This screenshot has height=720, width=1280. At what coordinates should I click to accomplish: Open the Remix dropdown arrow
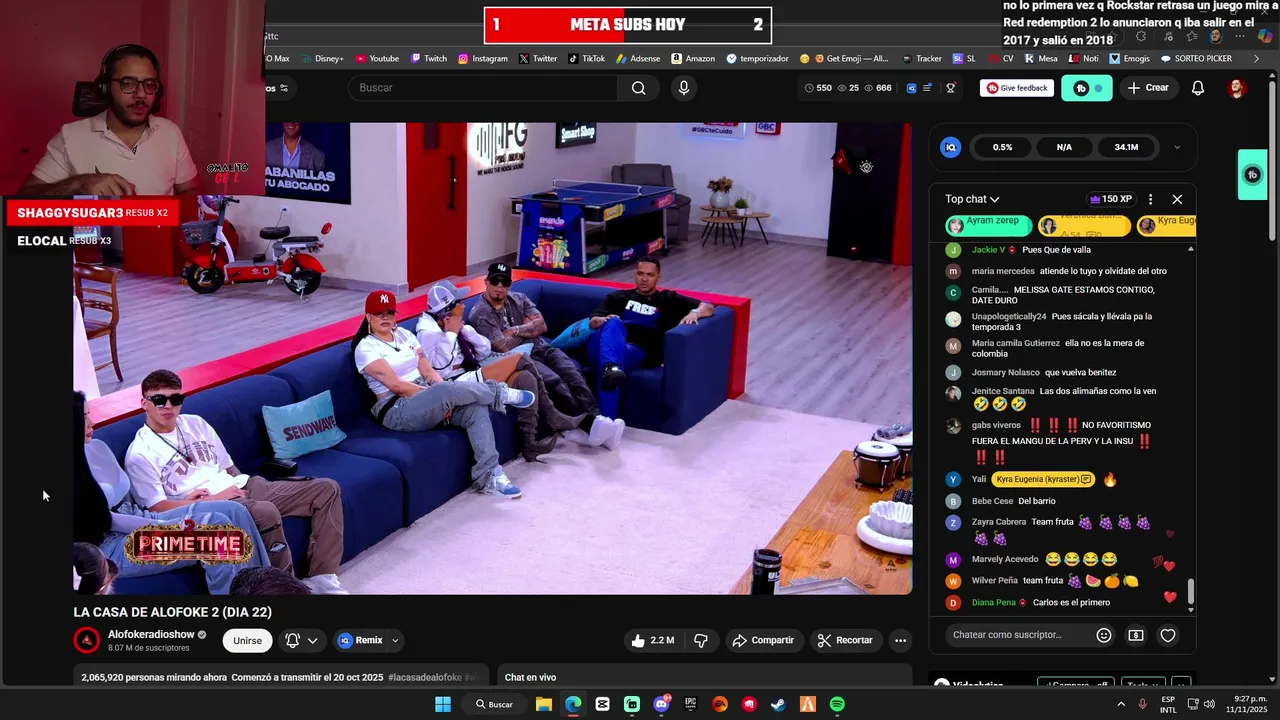pos(395,640)
